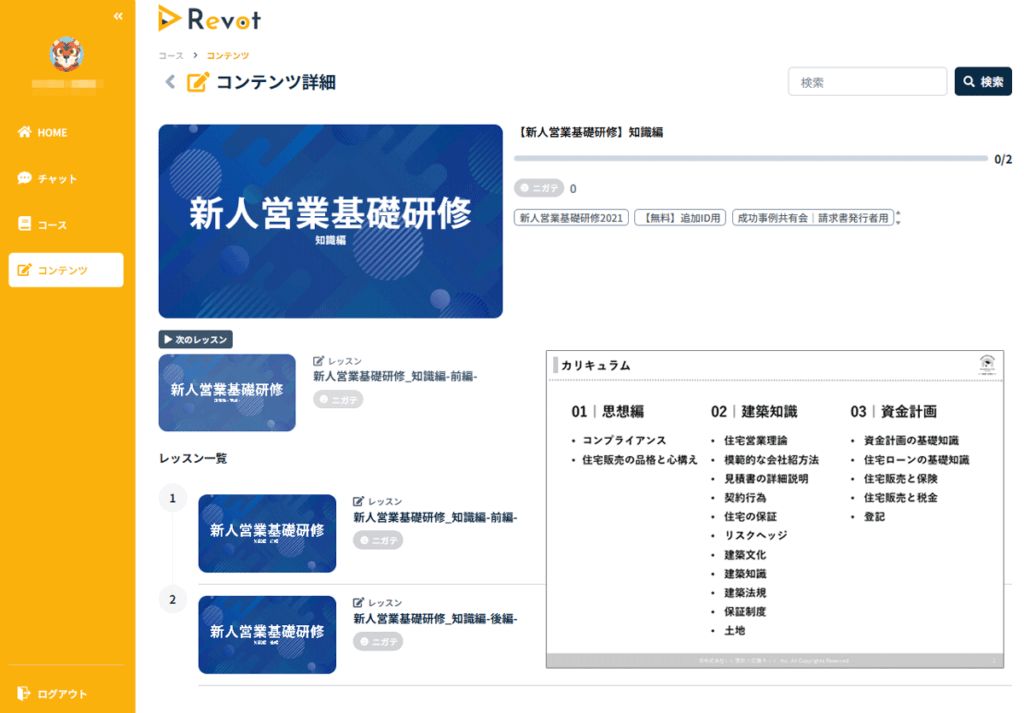Collapse the sidebar with double-chevron icon
Image resolution: width=1024 pixels, height=713 pixels.
[x=118, y=16]
